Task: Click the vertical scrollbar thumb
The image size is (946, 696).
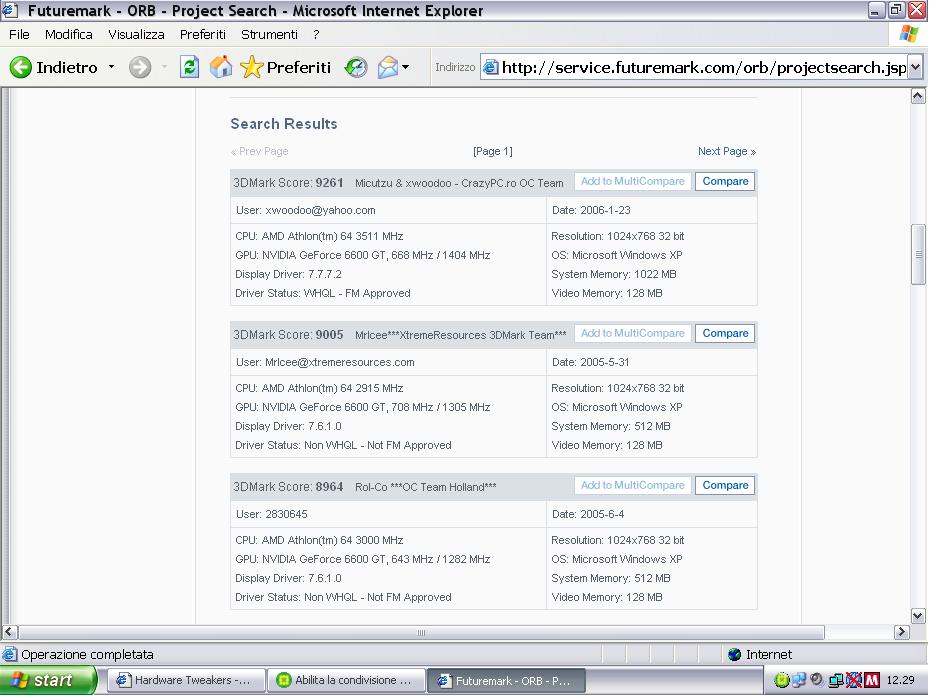Action: click(x=918, y=254)
